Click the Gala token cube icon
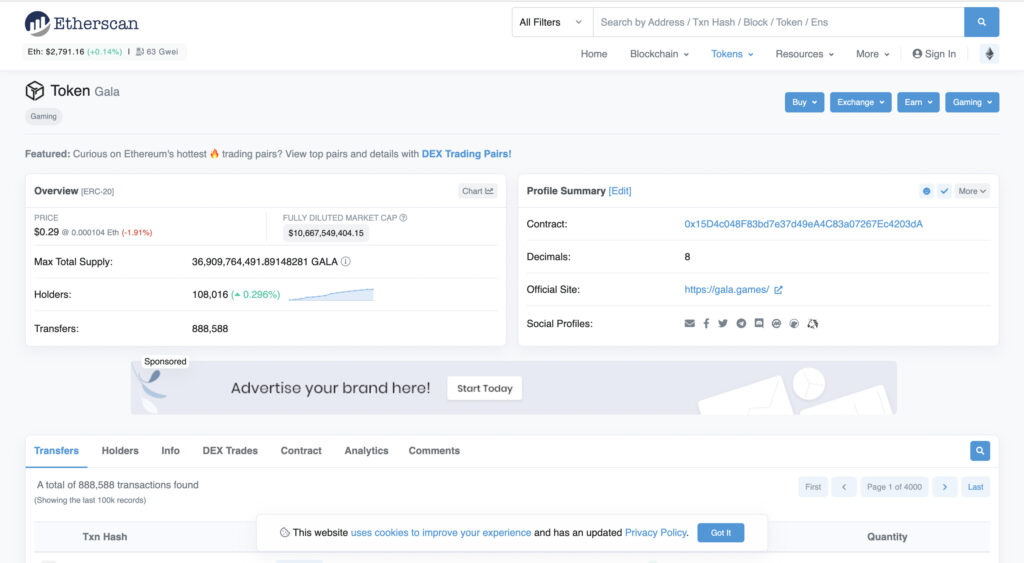 click(x=35, y=91)
